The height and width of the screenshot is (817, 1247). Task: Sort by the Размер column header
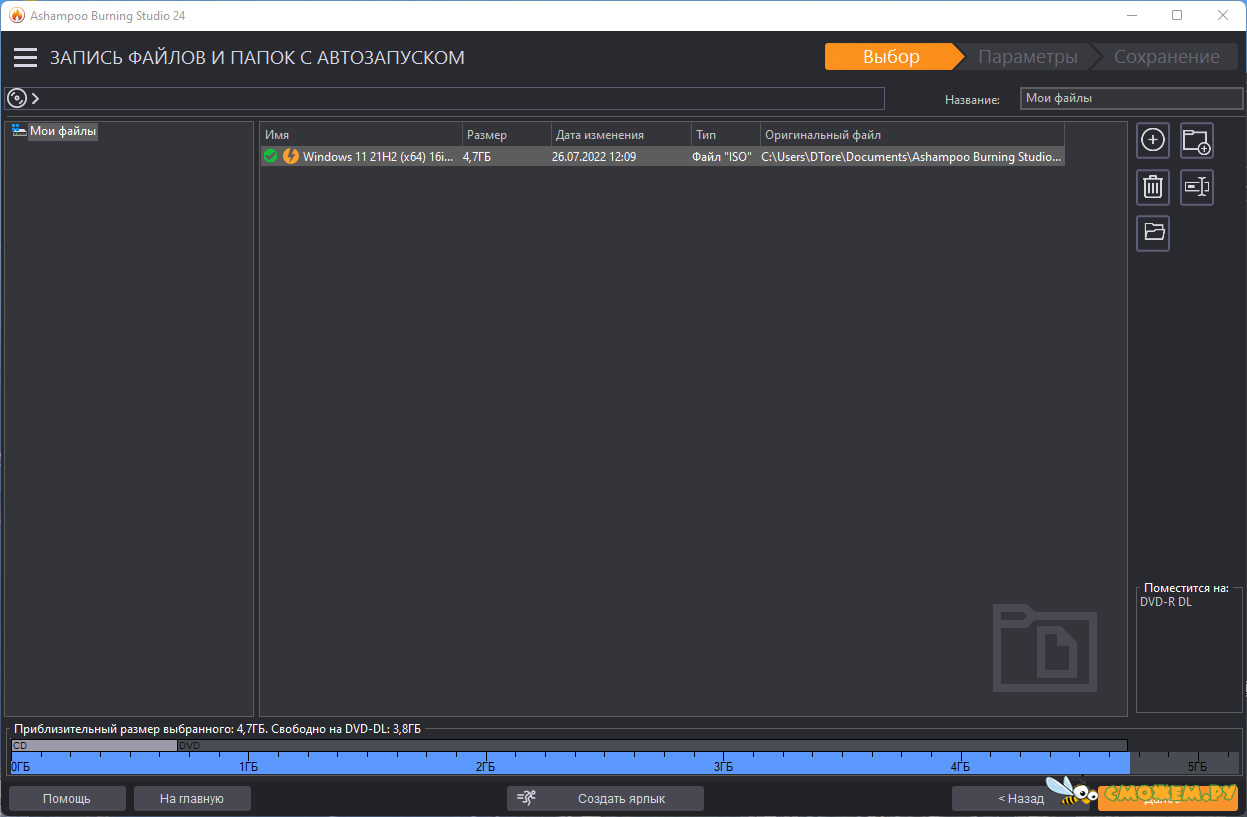(507, 135)
